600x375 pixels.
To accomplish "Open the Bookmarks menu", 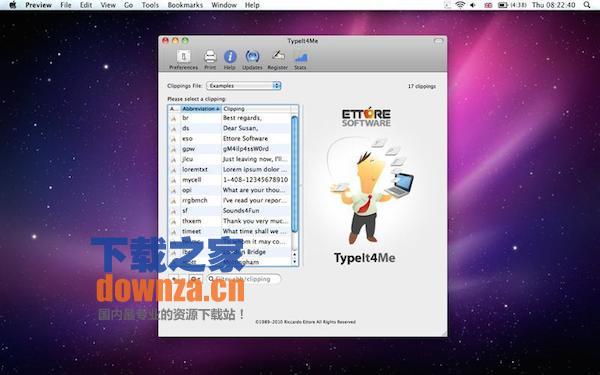I will pos(185,5).
